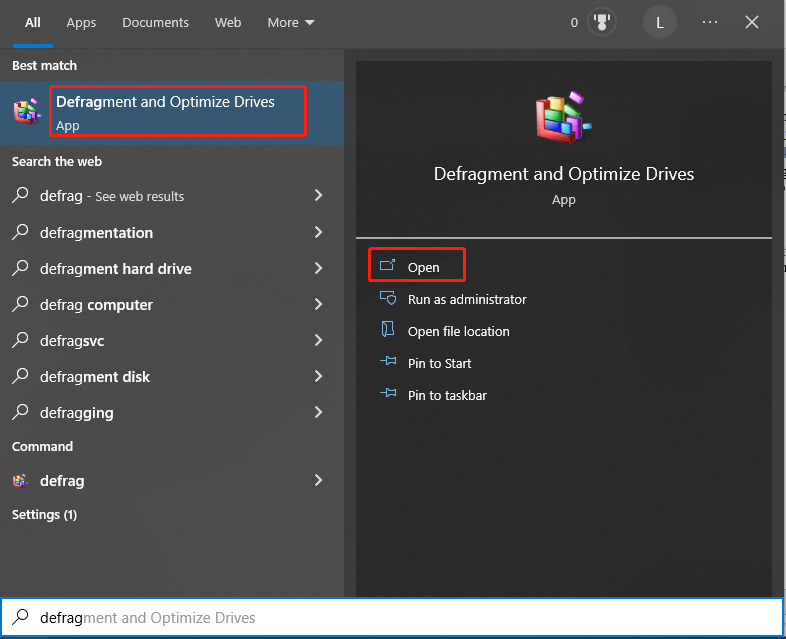Expand the 'defragging' arrow

pyautogui.click(x=318, y=412)
